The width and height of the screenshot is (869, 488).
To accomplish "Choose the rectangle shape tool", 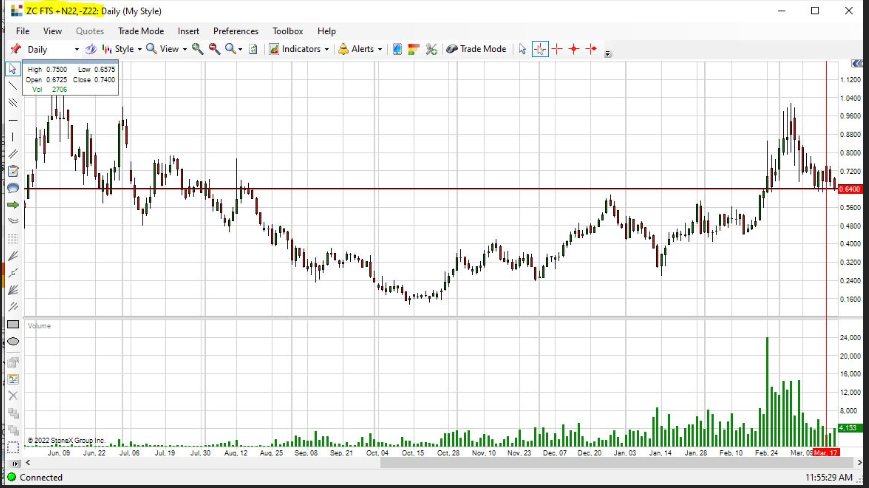I will (13, 324).
